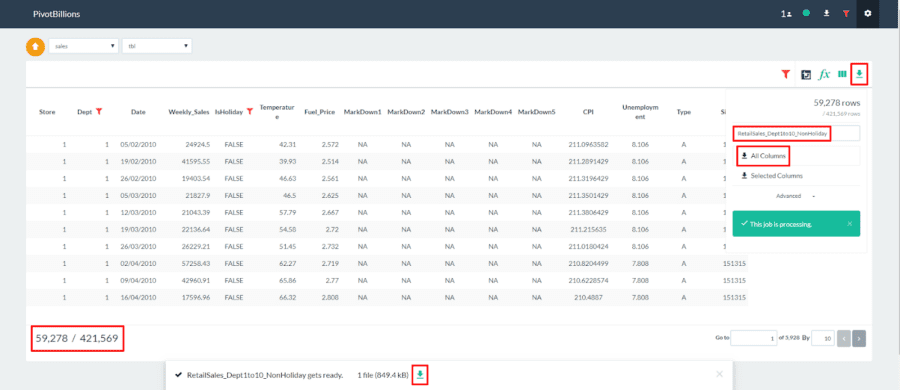Screen dimensions: 900x390
Task: Click the Date column header
Action: (x=138, y=112)
